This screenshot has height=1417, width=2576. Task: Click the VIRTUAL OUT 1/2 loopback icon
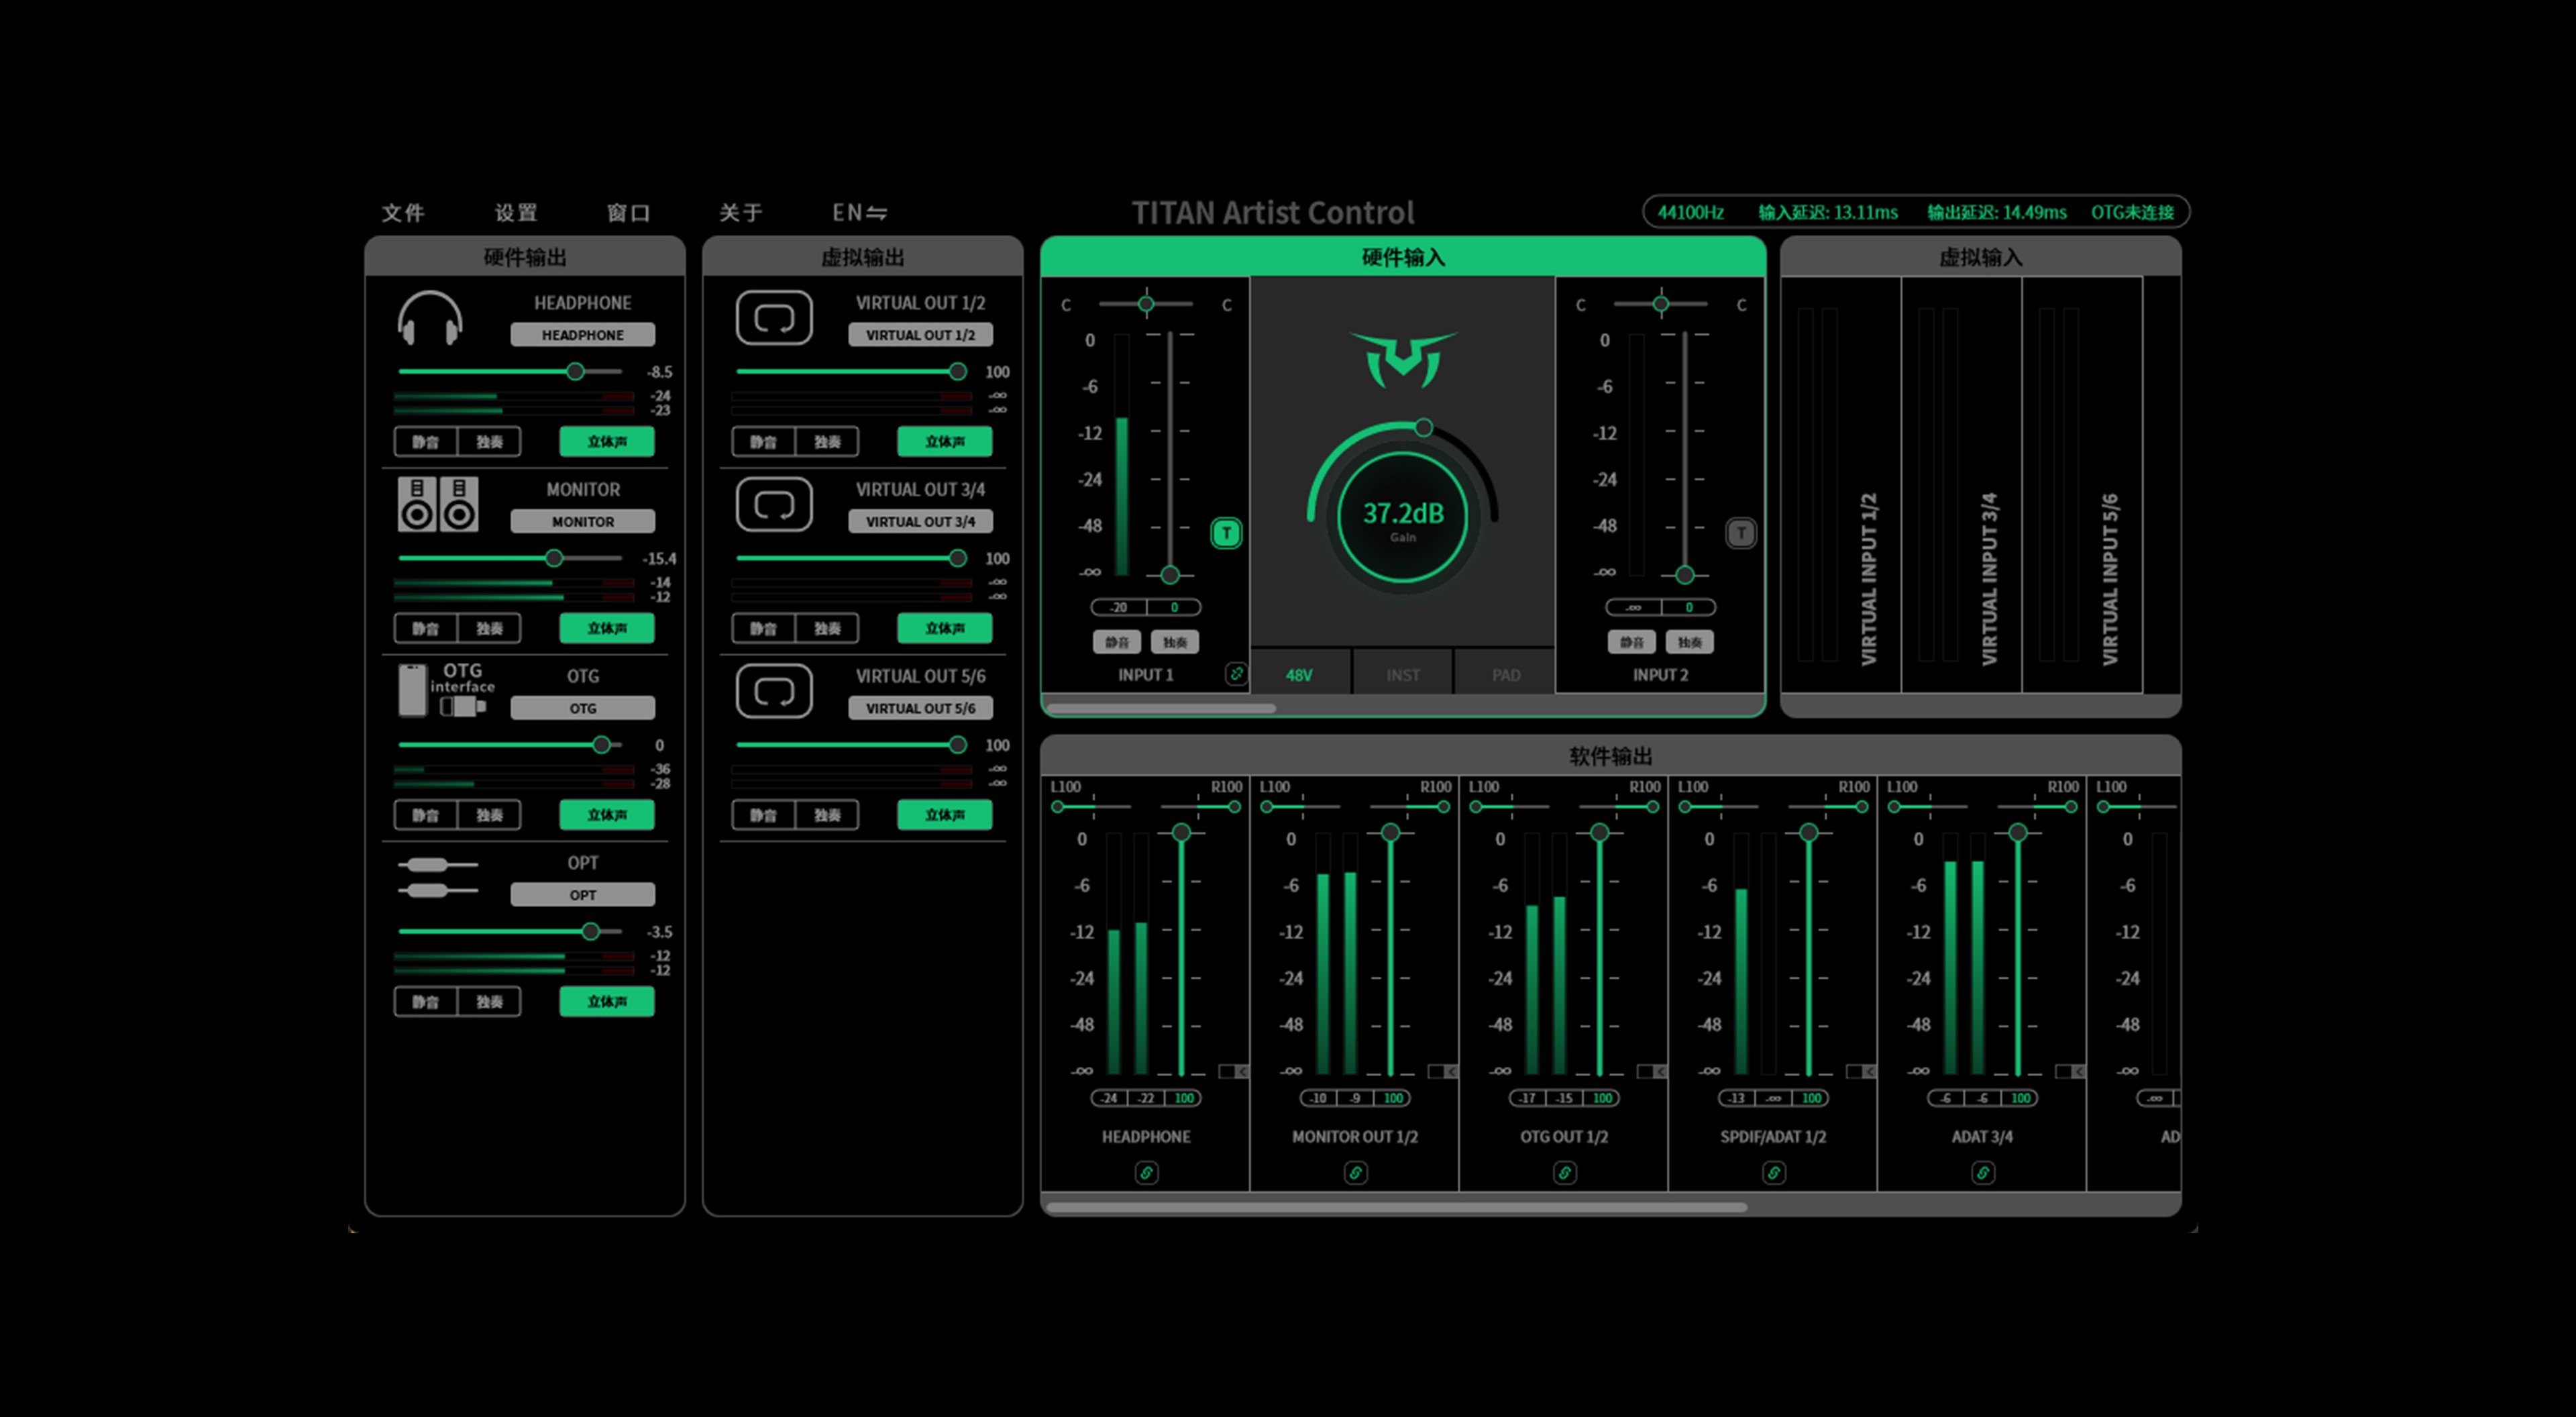pos(774,318)
